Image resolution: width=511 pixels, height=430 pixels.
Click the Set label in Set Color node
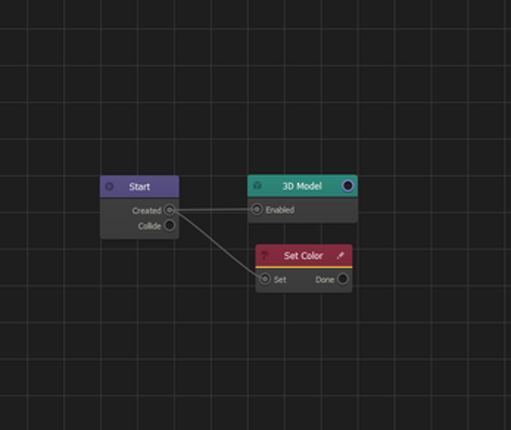pyautogui.click(x=280, y=280)
